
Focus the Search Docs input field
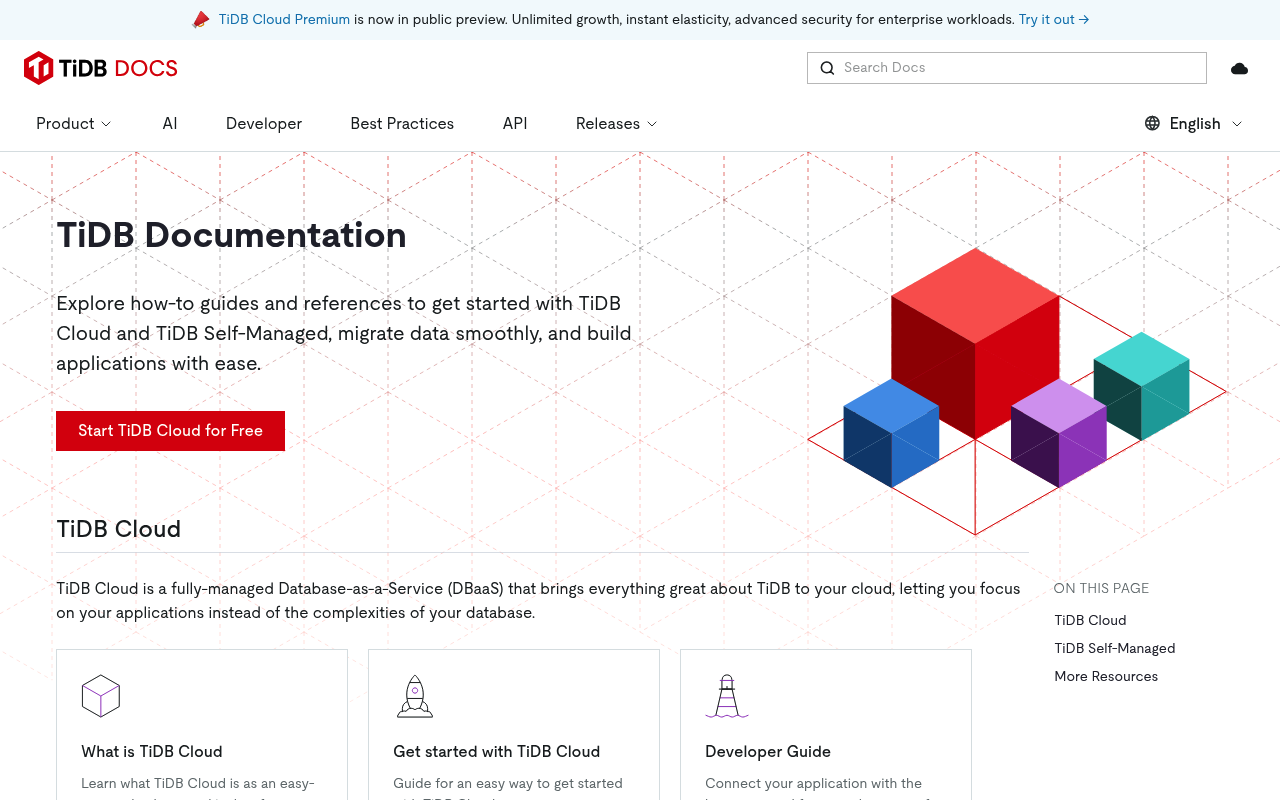[x=1007, y=68]
